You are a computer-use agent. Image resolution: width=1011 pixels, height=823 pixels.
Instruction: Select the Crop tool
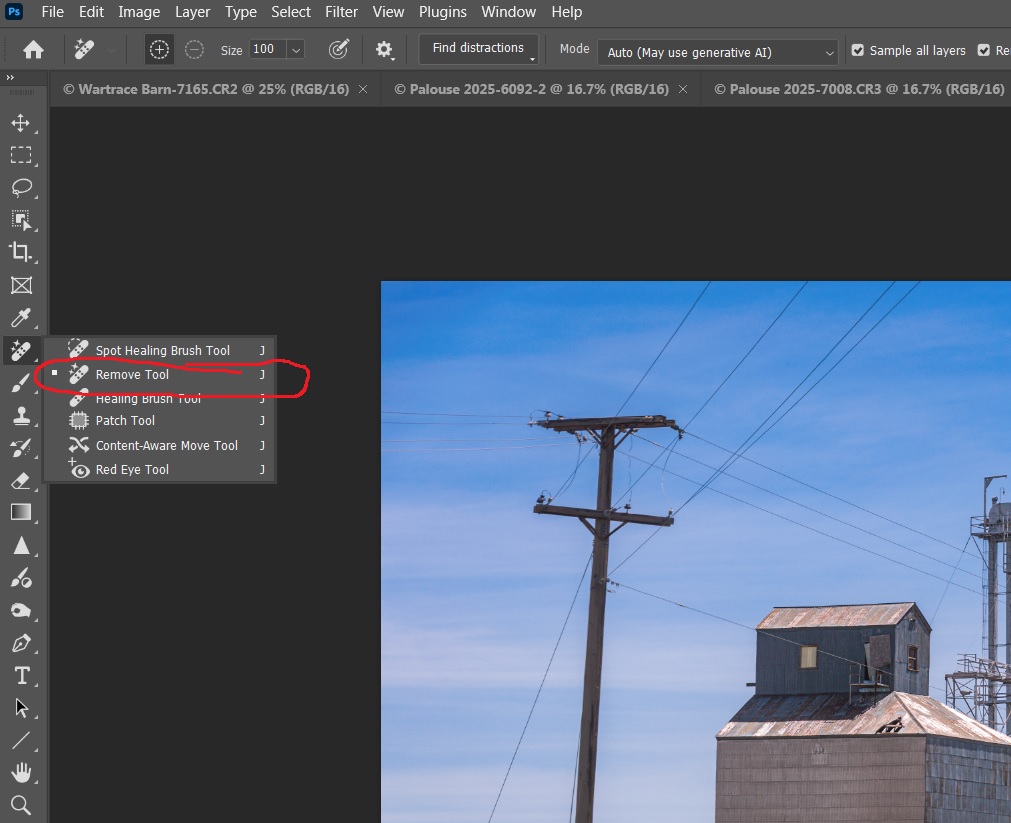[20, 252]
